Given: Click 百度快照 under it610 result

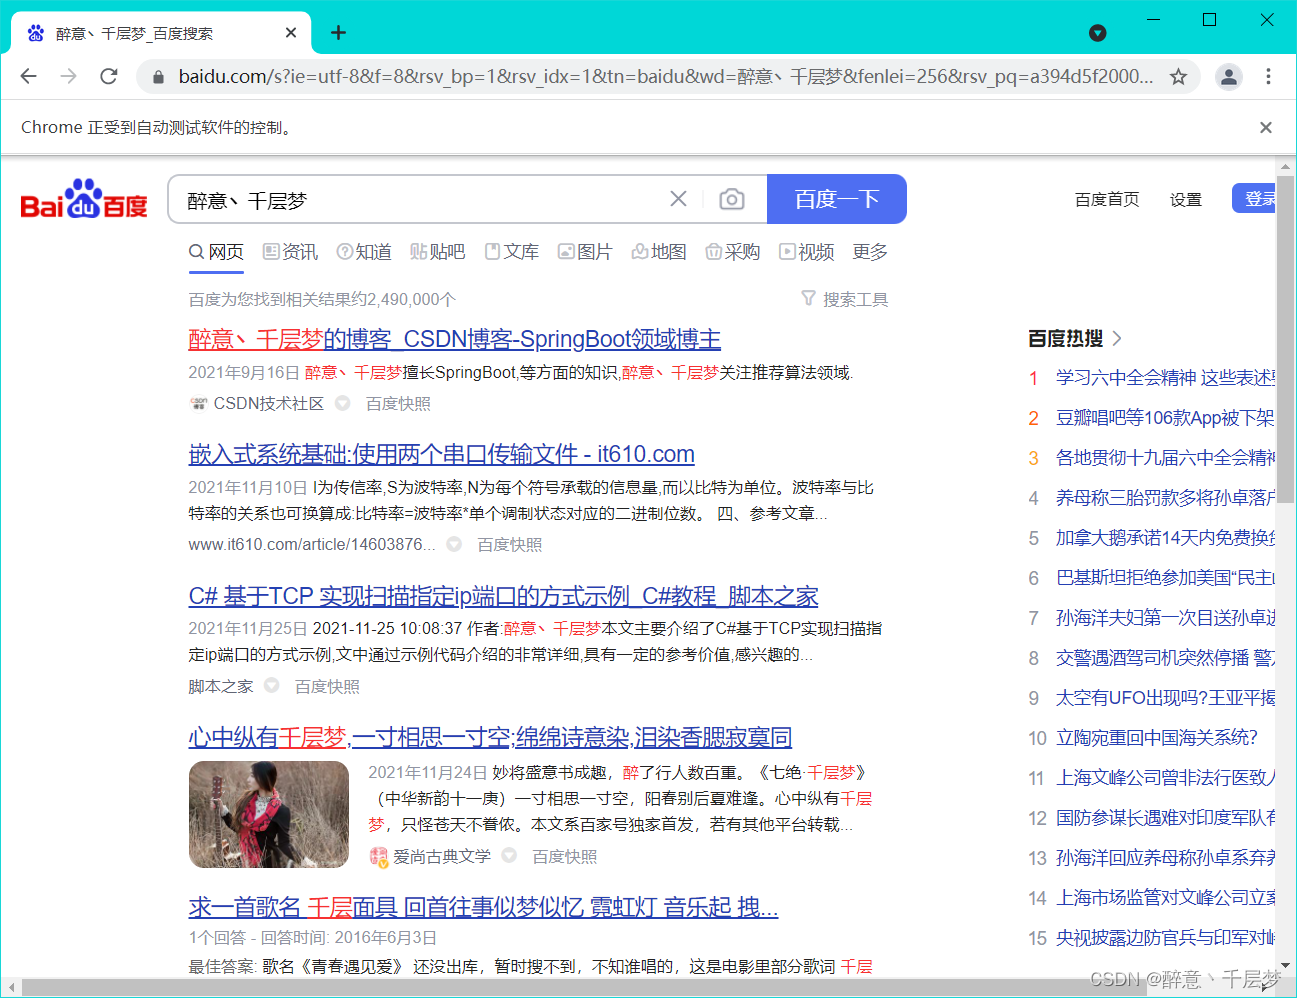Looking at the screenshot, I should [x=510, y=544].
